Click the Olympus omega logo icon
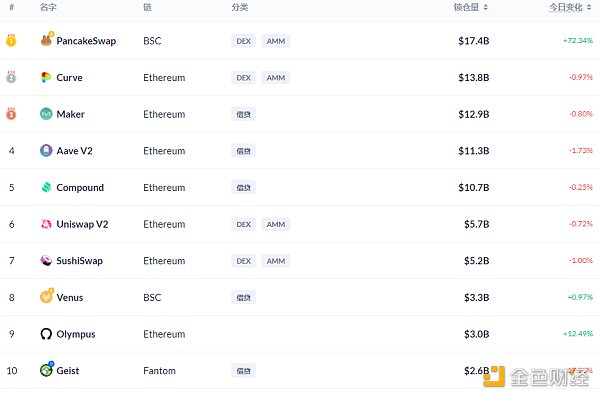This screenshot has width=600, height=398. coord(46,334)
